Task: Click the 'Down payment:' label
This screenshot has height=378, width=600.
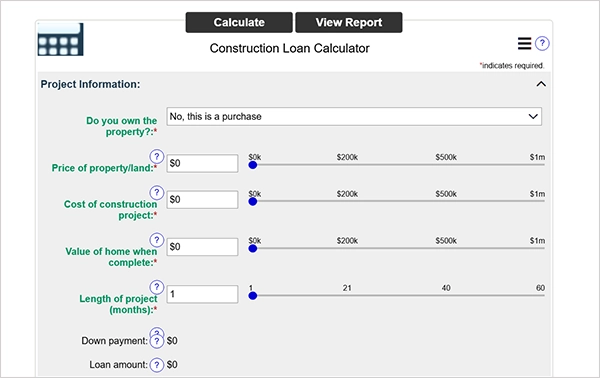Action: pyautogui.click(x=114, y=341)
